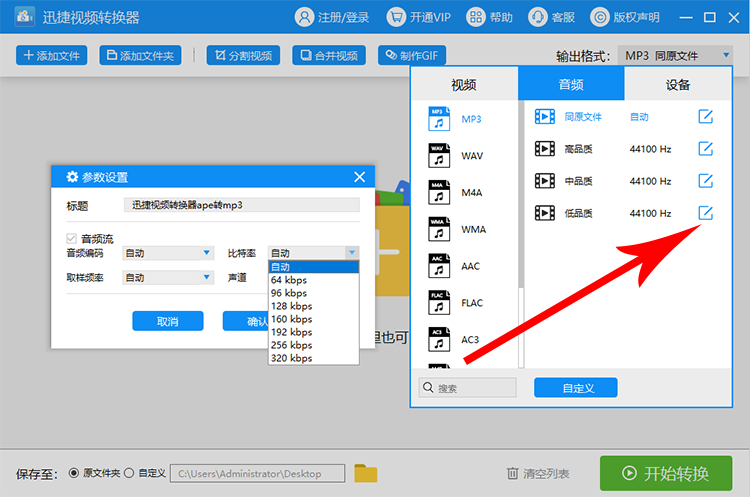Click the 客服 headset icon

pyautogui.click(x=538, y=17)
